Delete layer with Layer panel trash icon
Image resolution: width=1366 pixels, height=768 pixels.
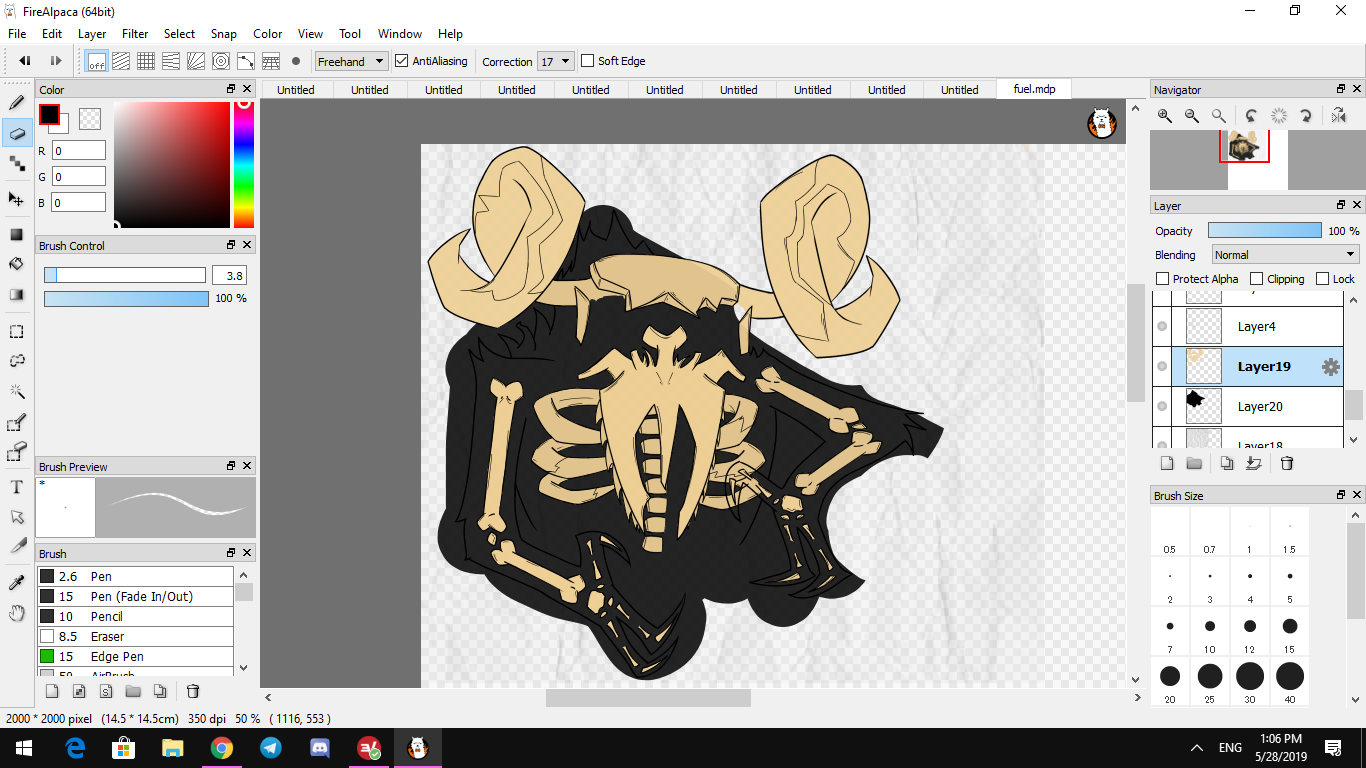click(x=1287, y=463)
